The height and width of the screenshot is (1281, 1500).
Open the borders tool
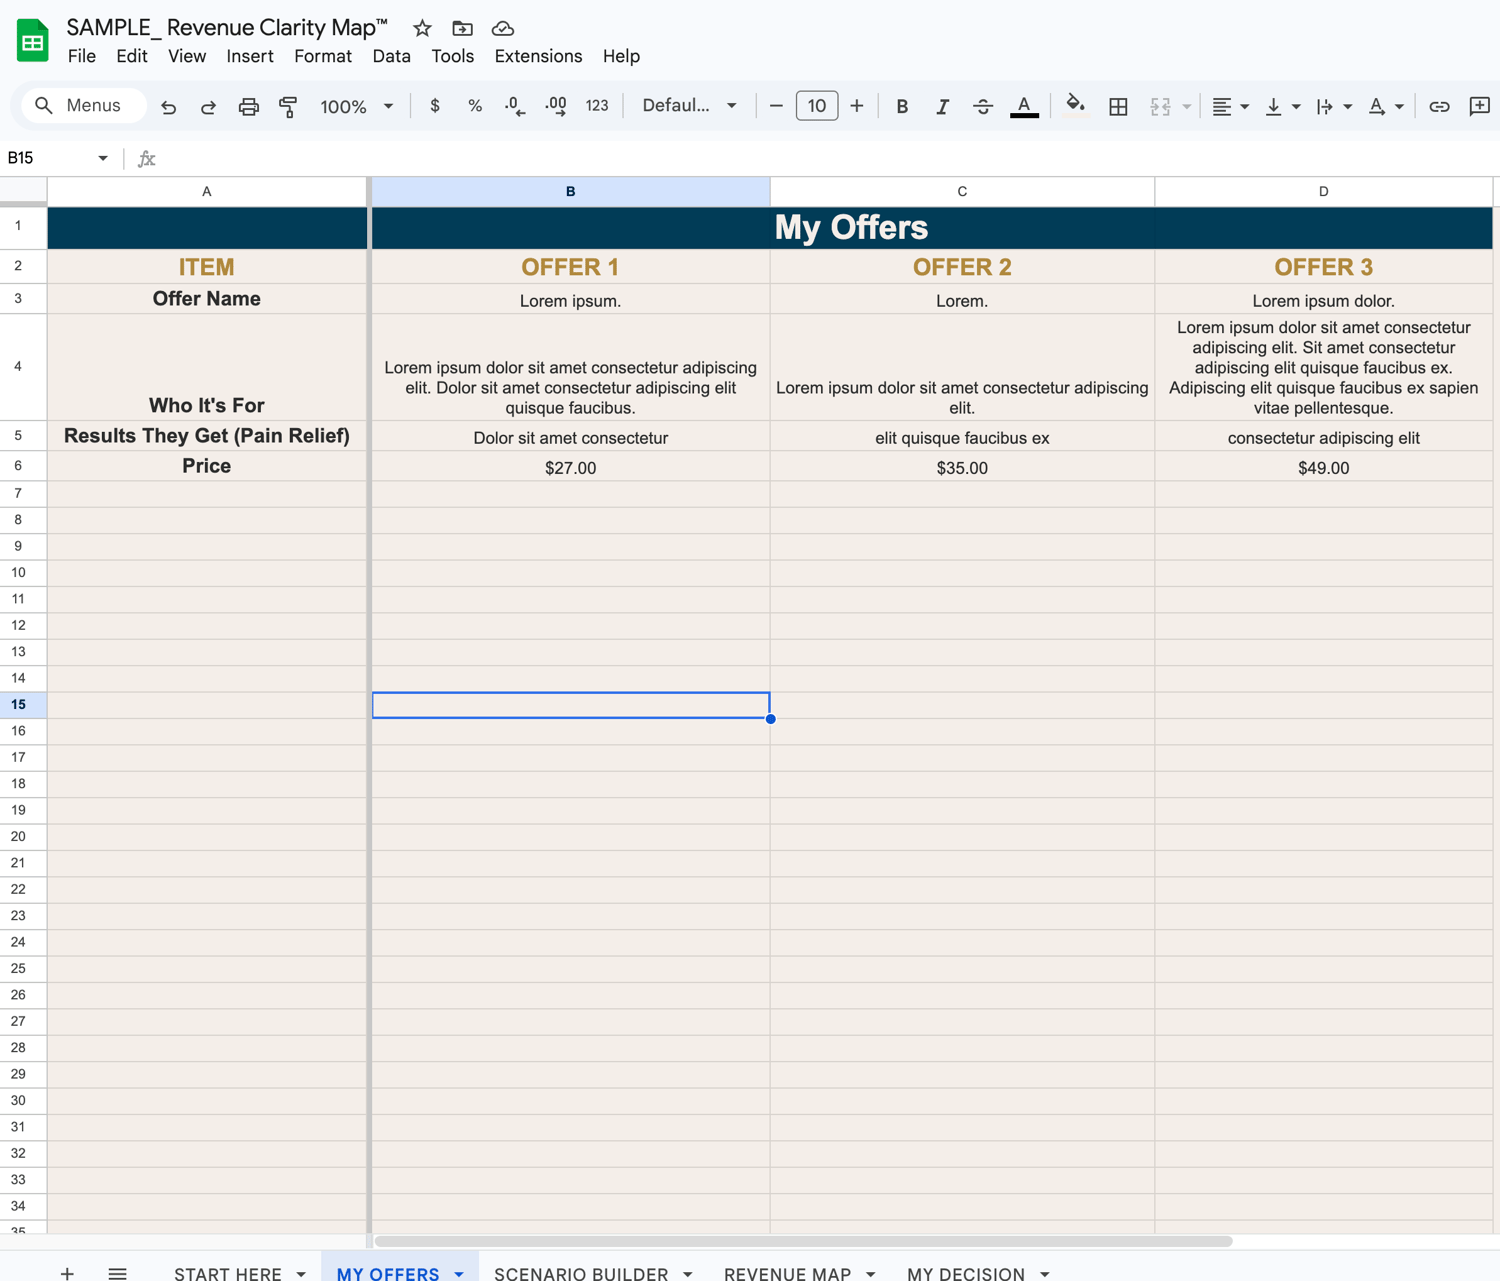1118,106
